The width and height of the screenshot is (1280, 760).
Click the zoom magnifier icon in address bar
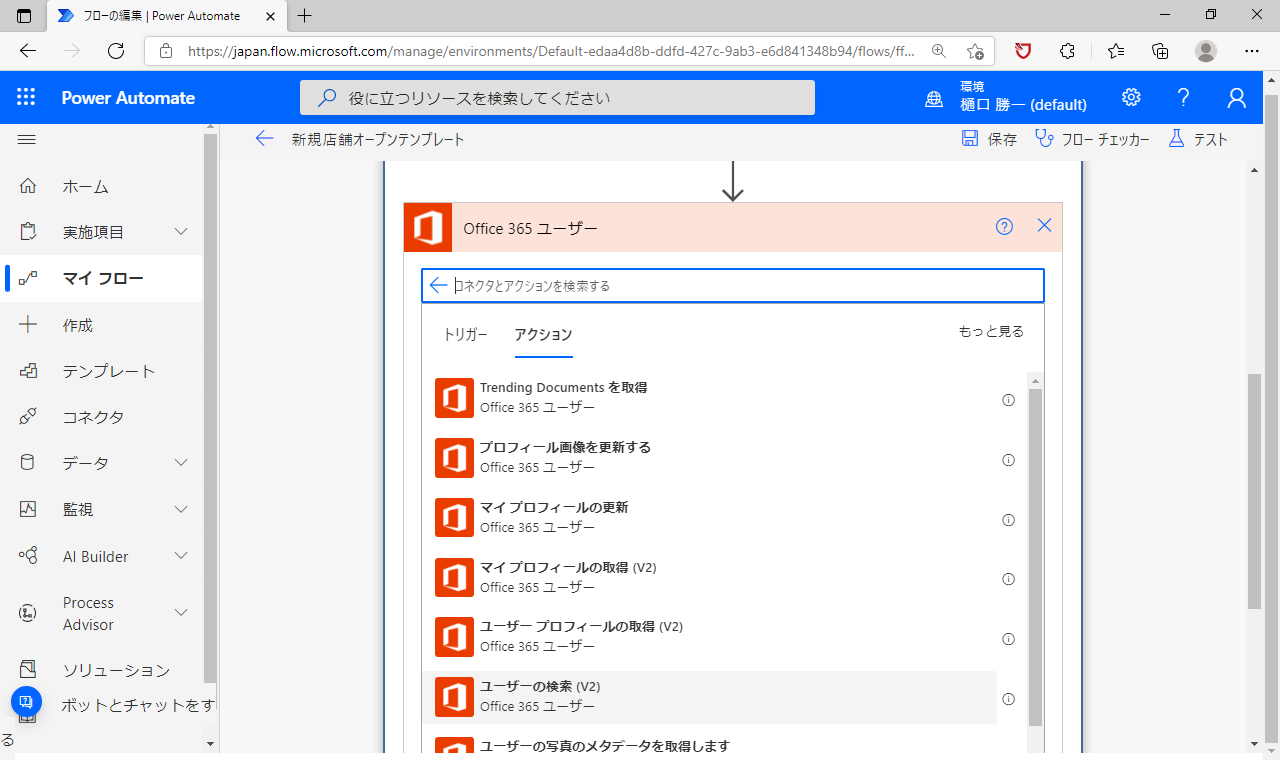(x=938, y=51)
